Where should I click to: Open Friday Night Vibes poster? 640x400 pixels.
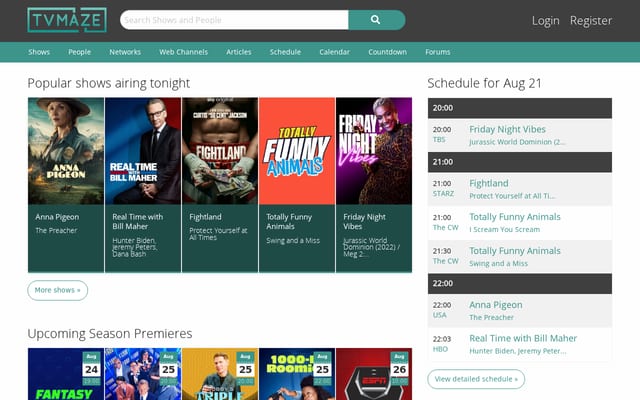click(x=374, y=151)
